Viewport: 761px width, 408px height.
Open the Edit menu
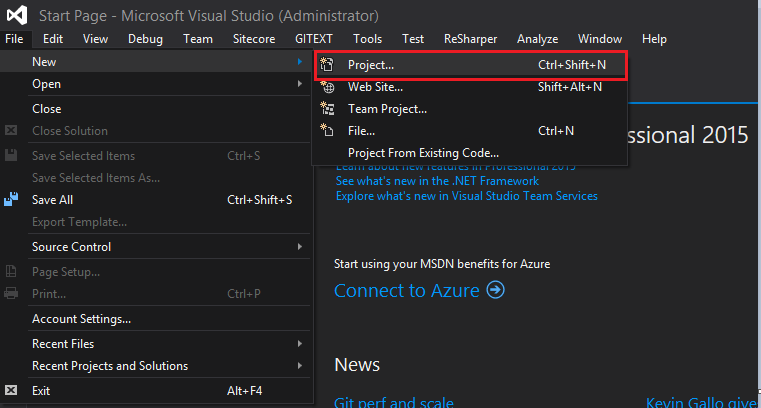(52, 39)
